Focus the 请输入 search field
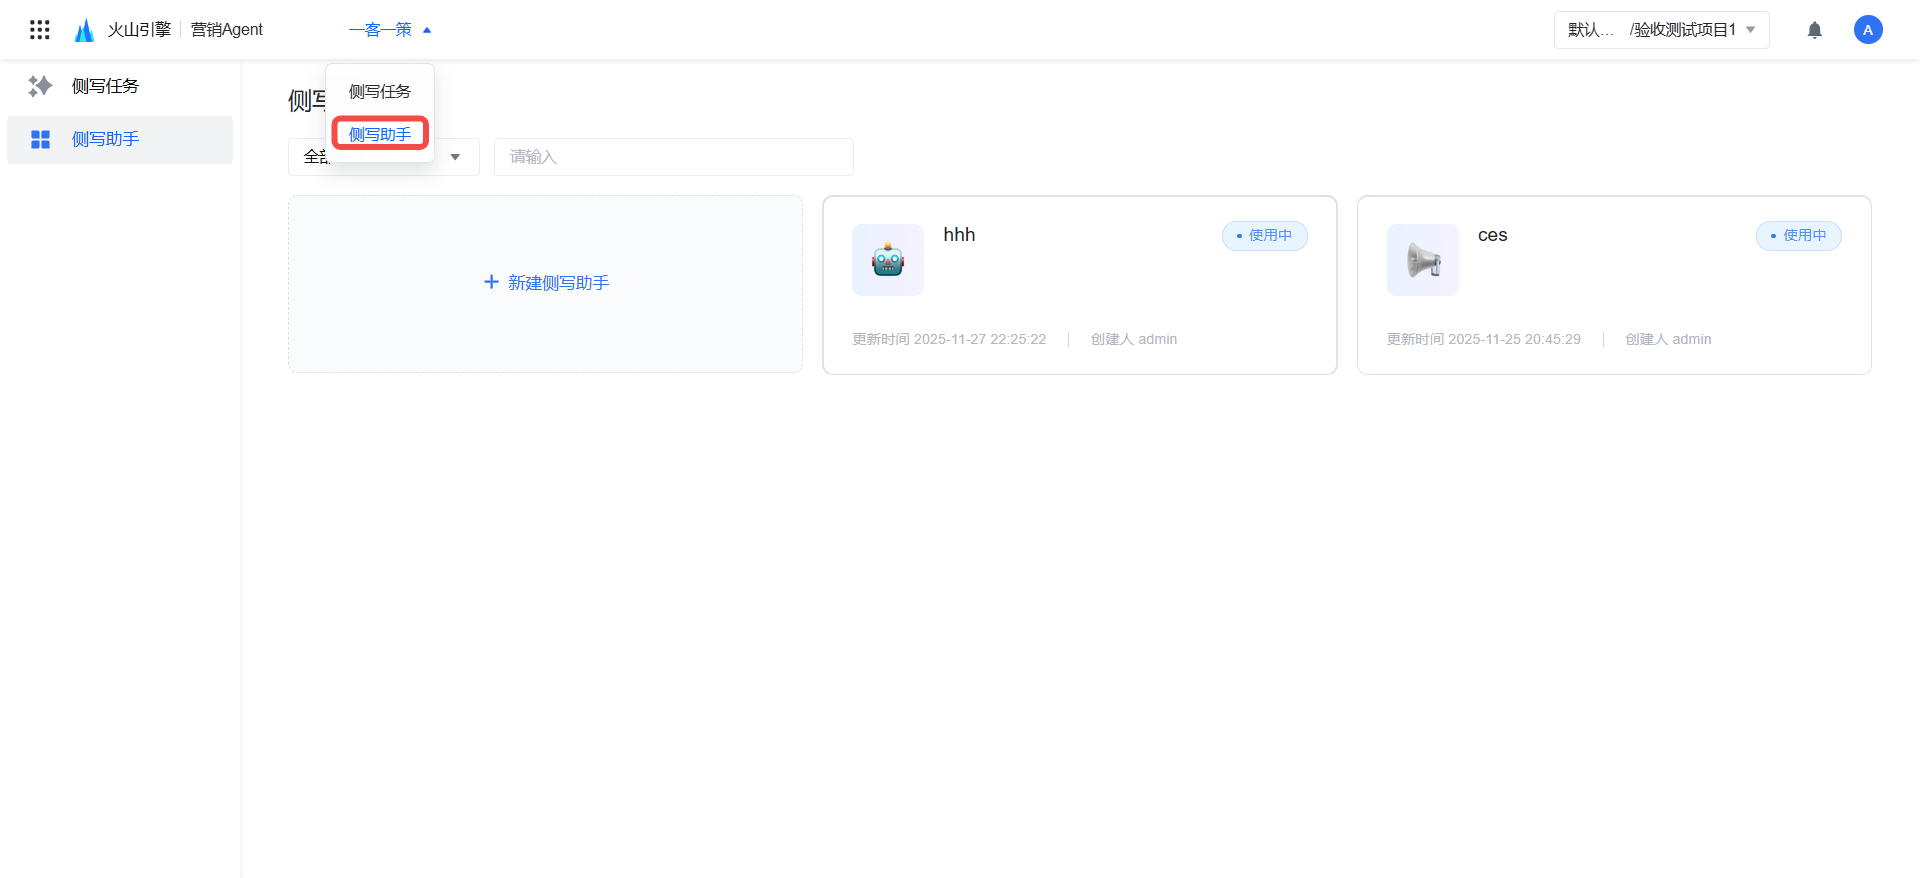The height and width of the screenshot is (878, 1920). tap(674, 157)
